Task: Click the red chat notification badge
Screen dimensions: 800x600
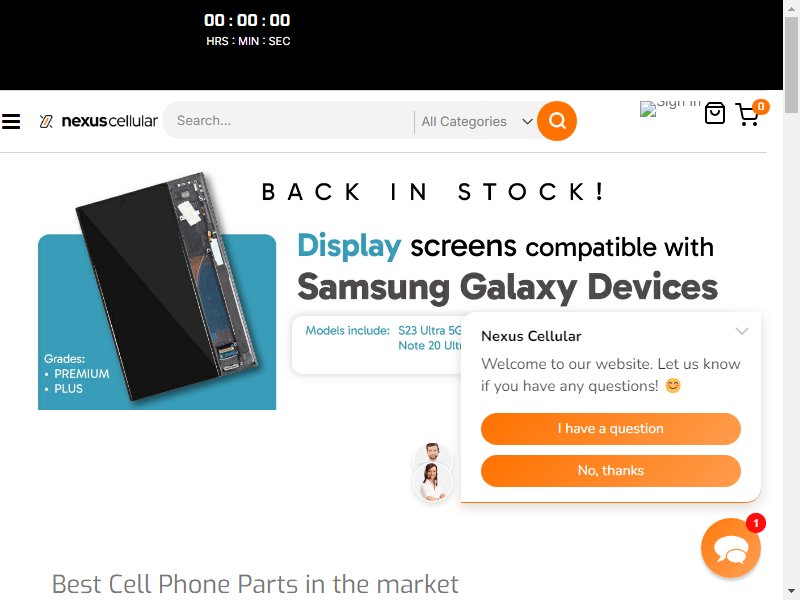Action: 755,523
